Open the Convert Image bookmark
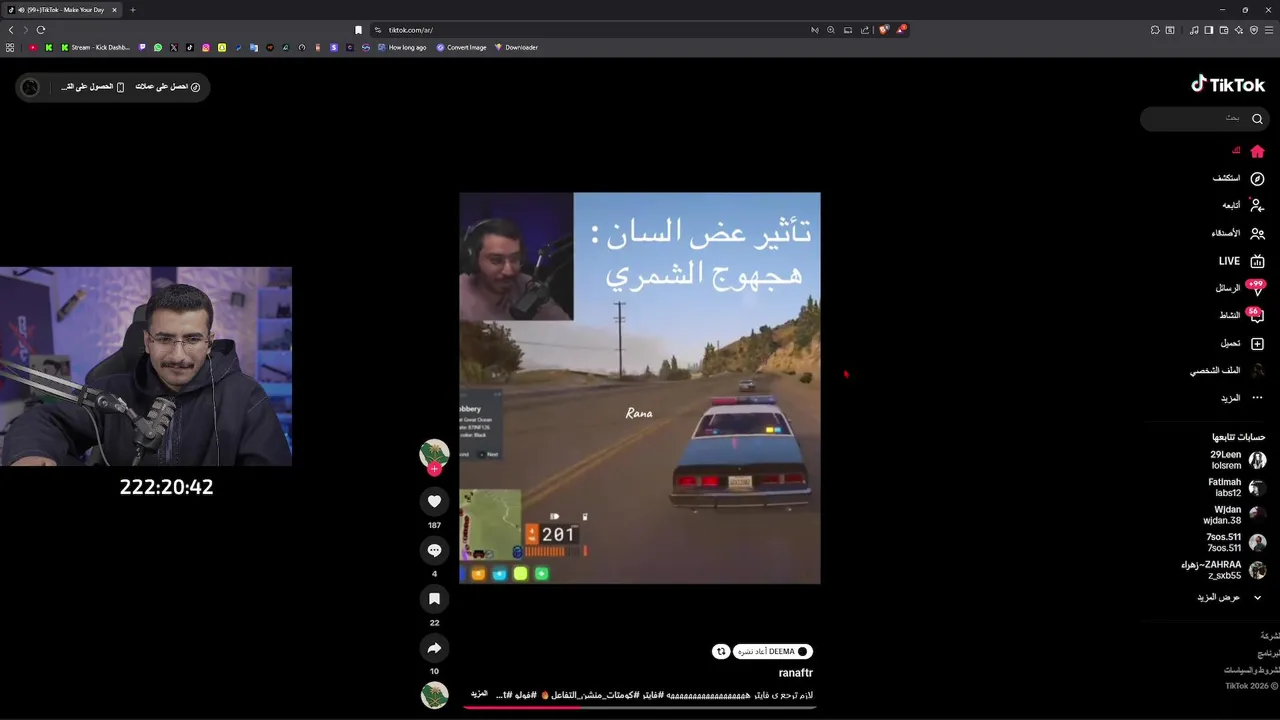The width and height of the screenshot is (1280, 720). 461,47
